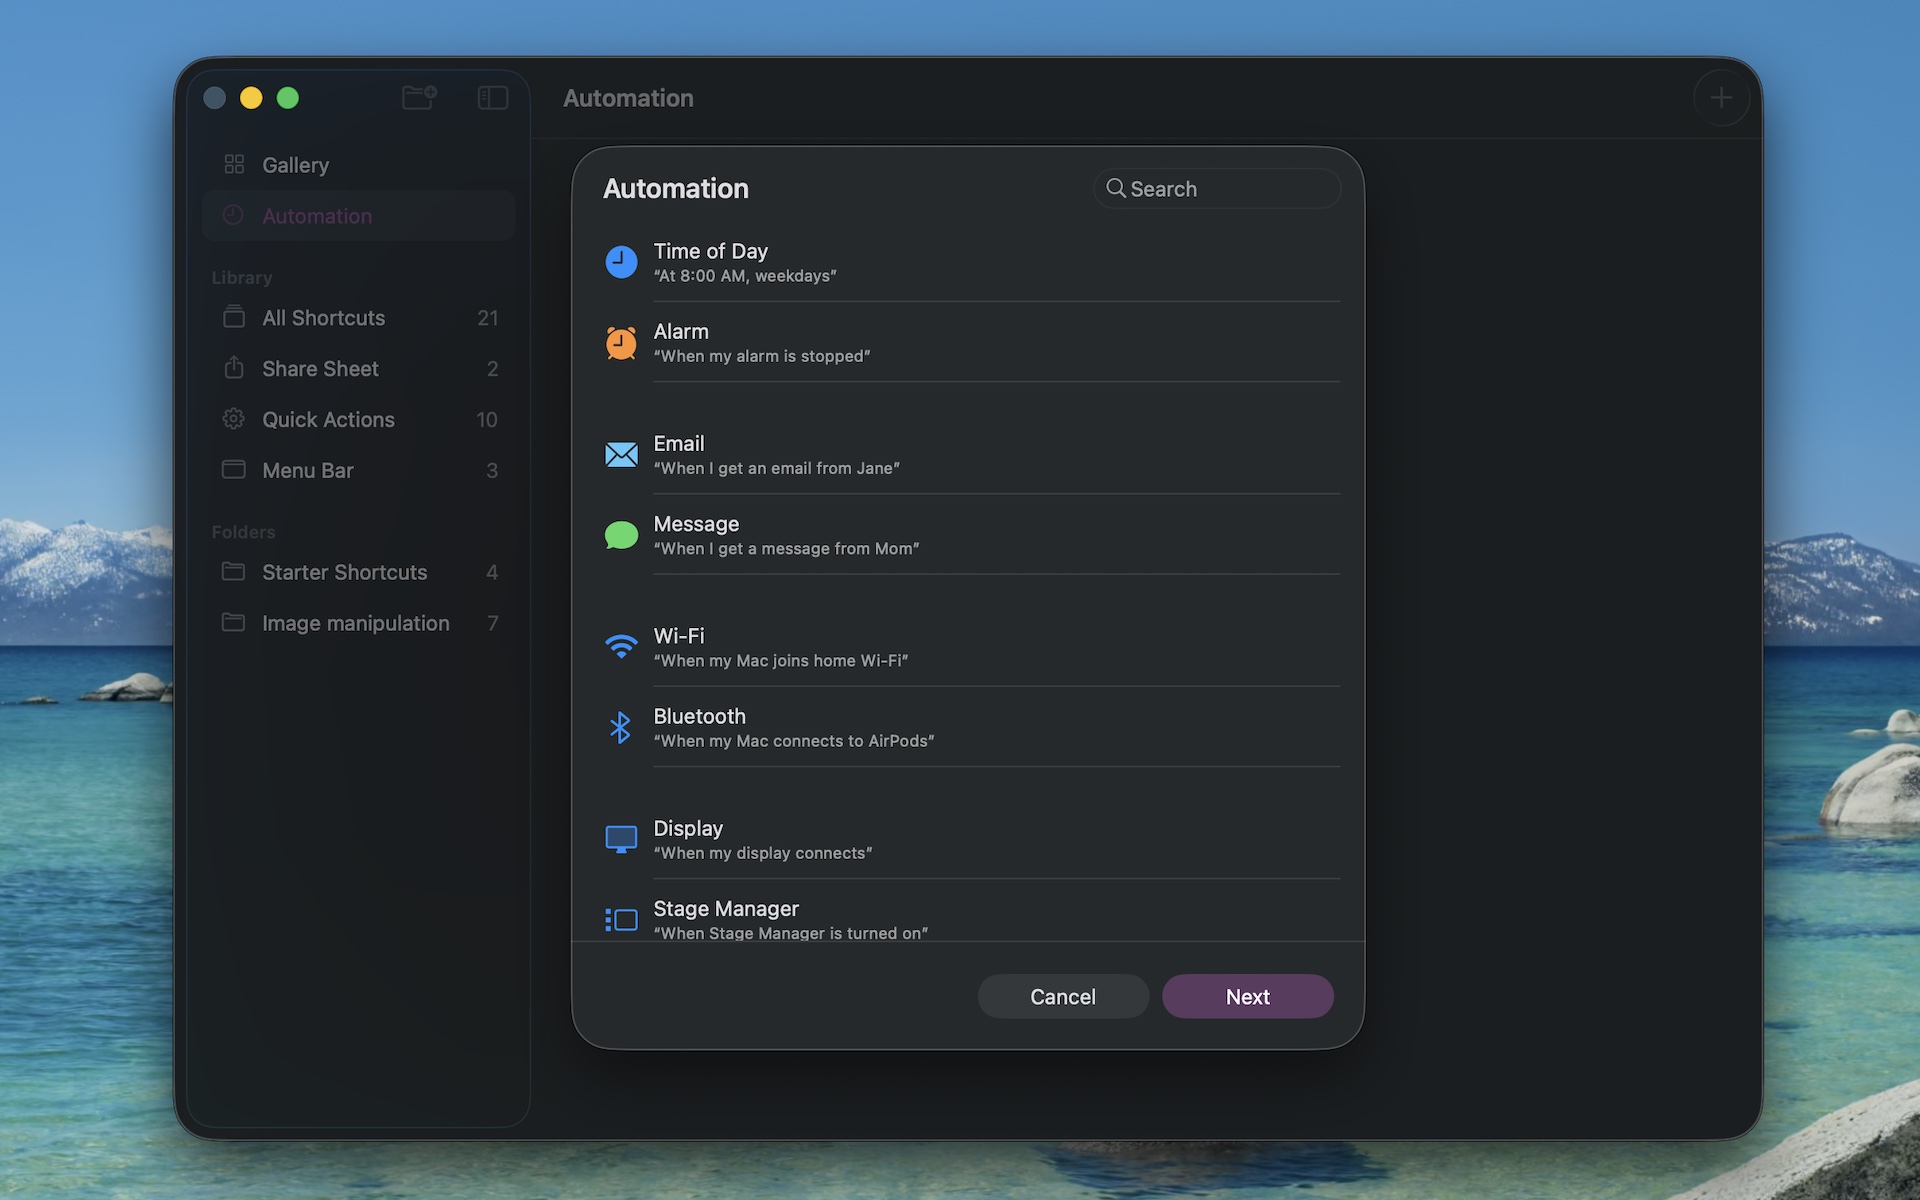
Task: Choose the Wi-Fi trigger
Action: tap(968, 647)
